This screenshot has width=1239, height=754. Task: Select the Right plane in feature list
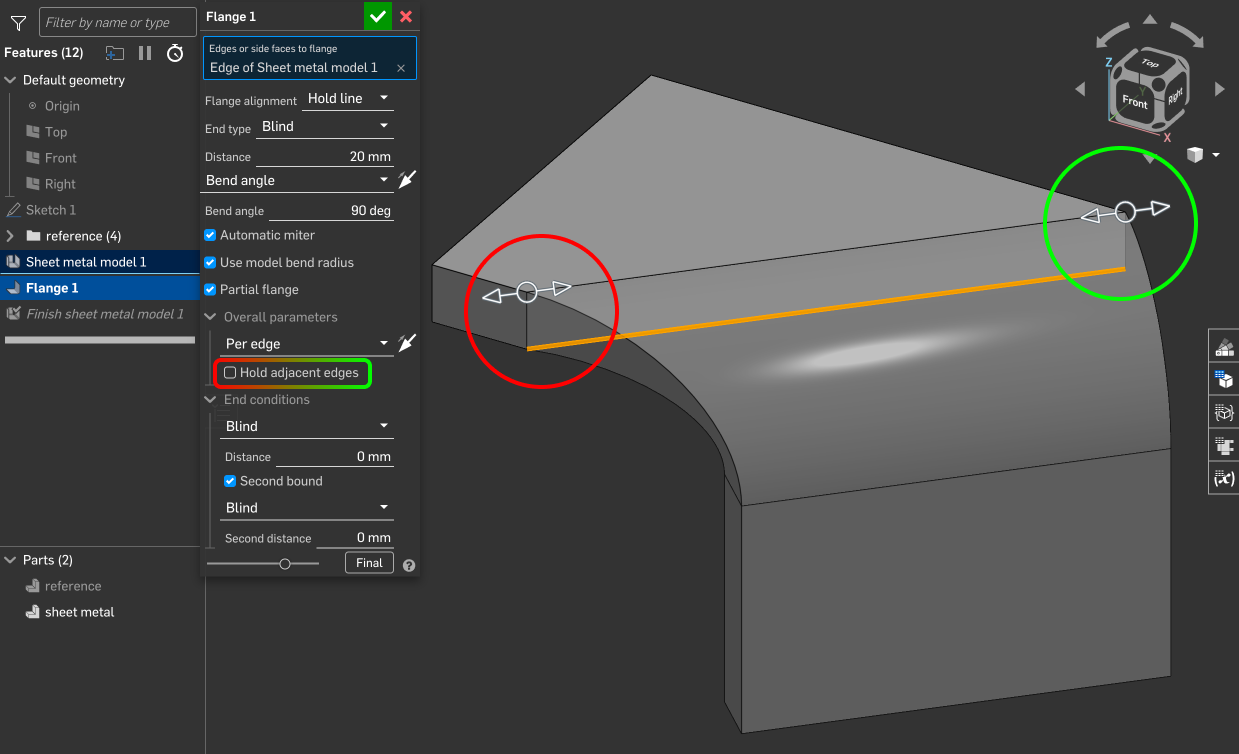click(x=60, y=184)
